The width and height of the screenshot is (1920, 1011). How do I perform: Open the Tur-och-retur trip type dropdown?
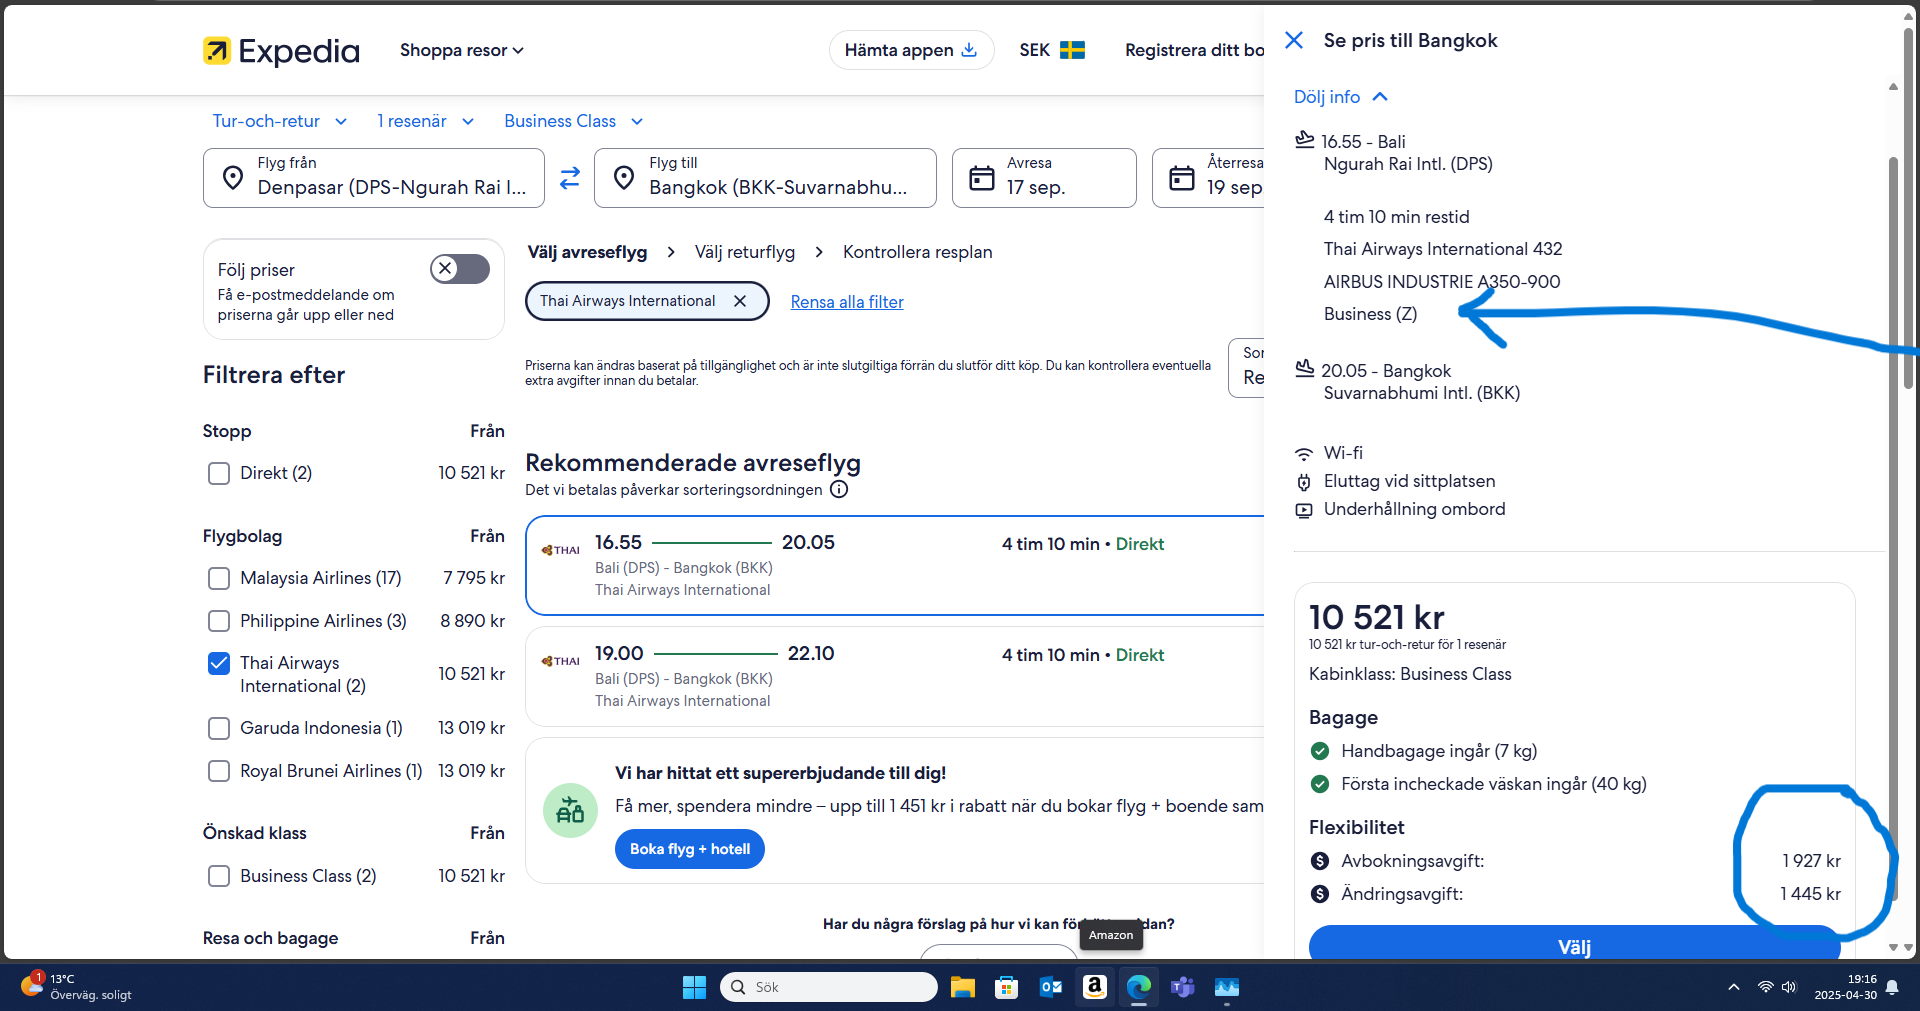[x=280, y=121]
